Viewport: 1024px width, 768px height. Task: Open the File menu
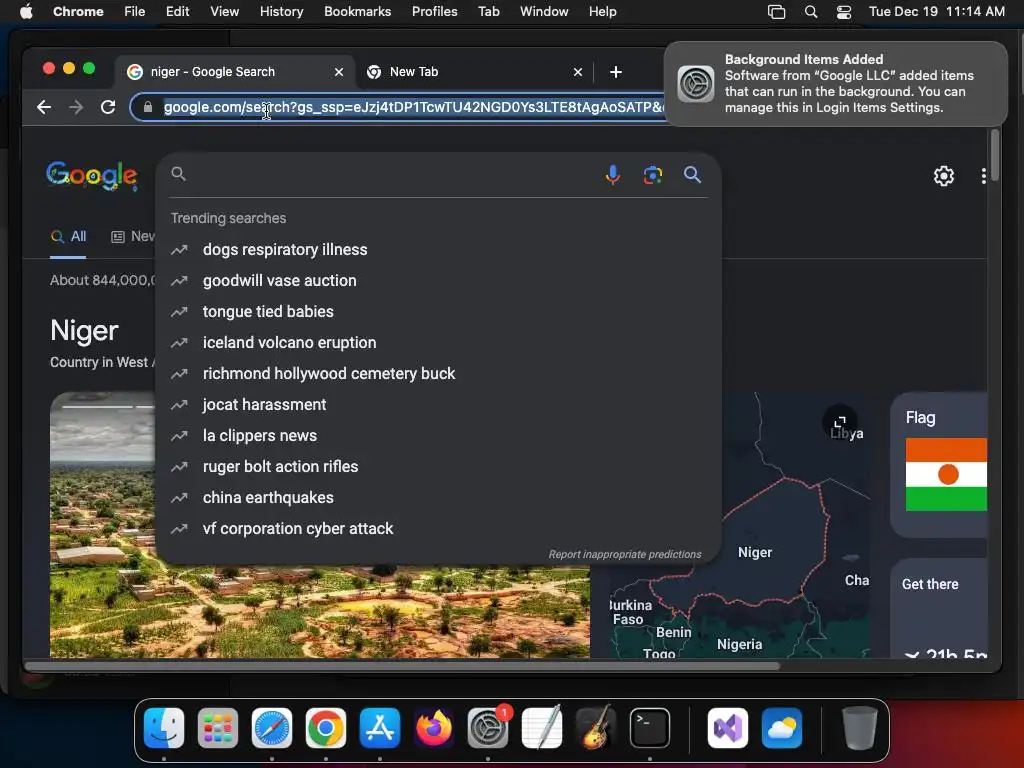(135, 12)
